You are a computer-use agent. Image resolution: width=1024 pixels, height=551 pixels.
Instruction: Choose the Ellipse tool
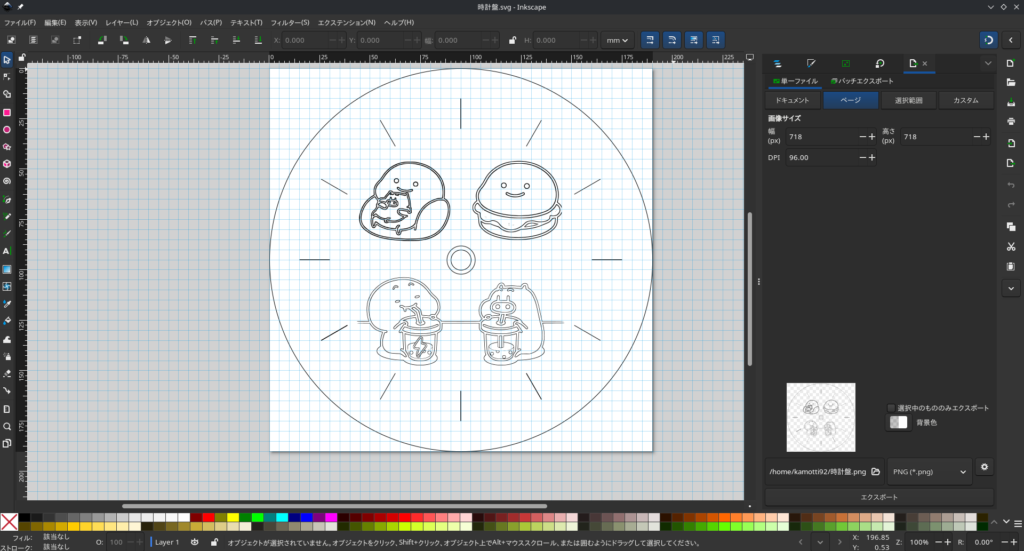point(7,130)
